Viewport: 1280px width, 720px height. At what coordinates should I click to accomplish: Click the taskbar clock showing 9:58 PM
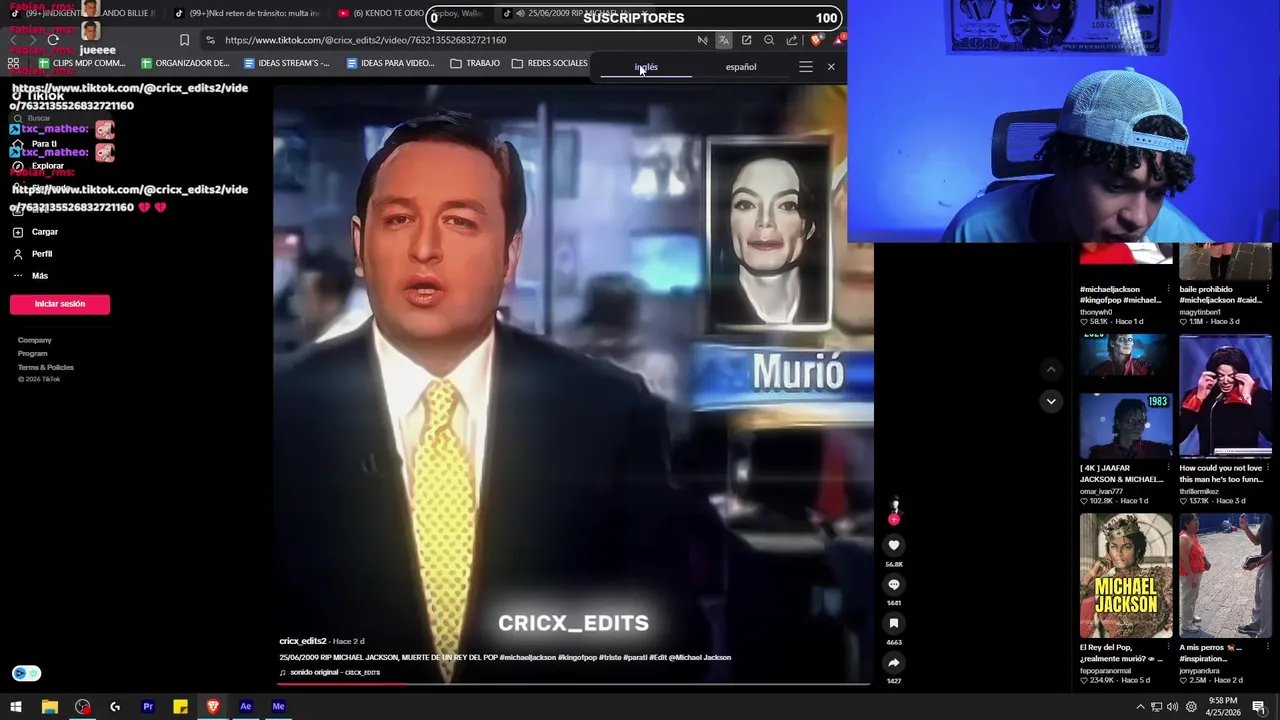[x=1223, y=707]
